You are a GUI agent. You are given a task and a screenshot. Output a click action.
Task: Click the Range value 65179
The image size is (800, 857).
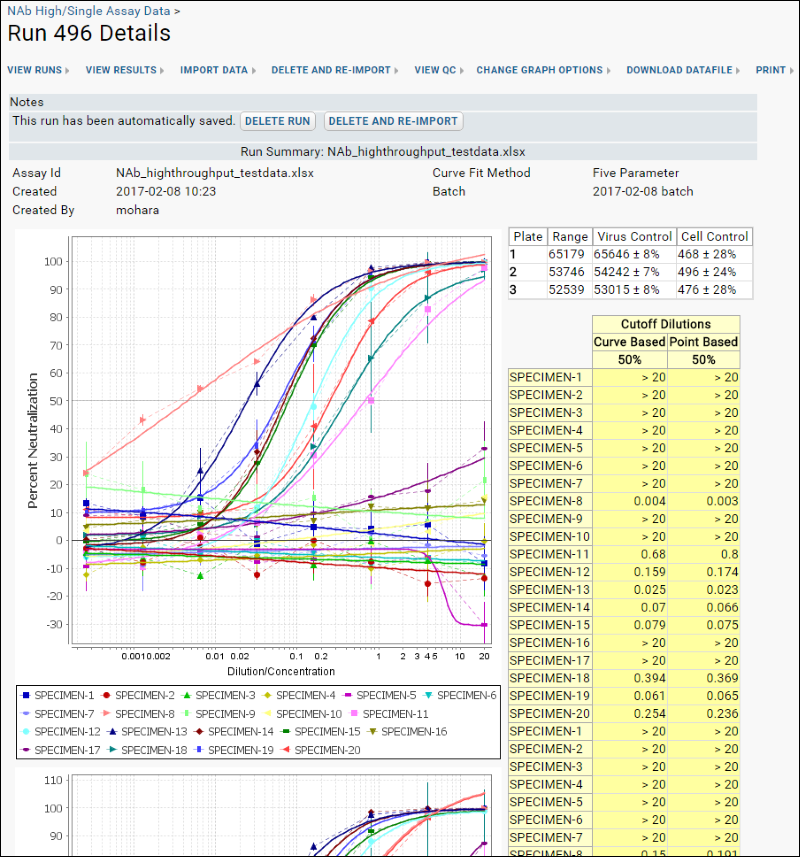click(x=567, y=255)
